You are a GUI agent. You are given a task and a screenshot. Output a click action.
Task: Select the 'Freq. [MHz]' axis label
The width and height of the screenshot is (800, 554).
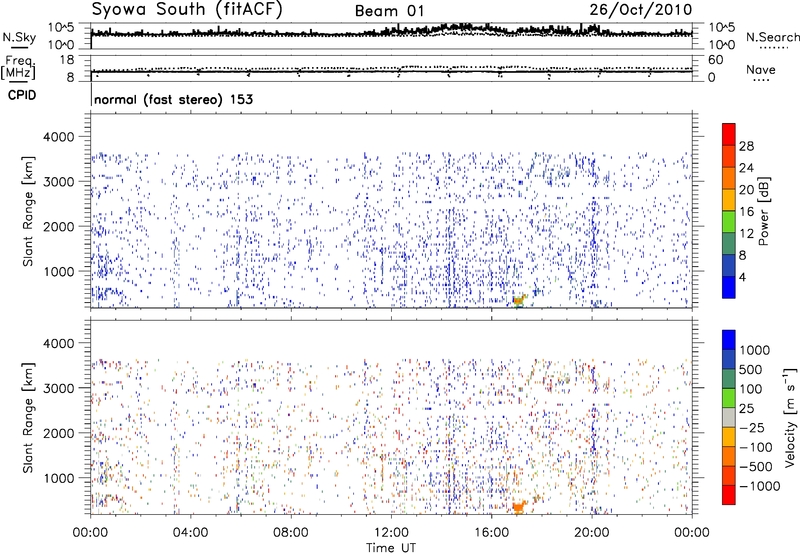tap(19, 68)
